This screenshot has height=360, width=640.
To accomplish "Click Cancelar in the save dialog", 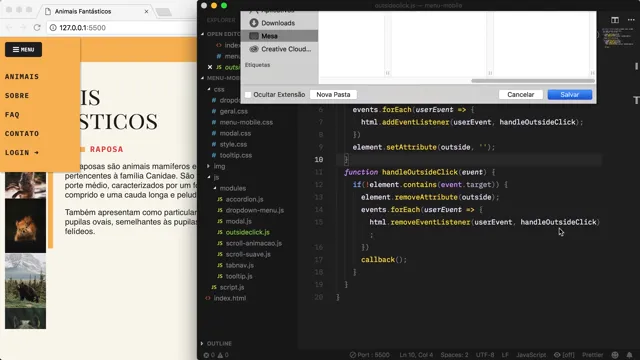I will pyautogui.click(x=520, y=94).
